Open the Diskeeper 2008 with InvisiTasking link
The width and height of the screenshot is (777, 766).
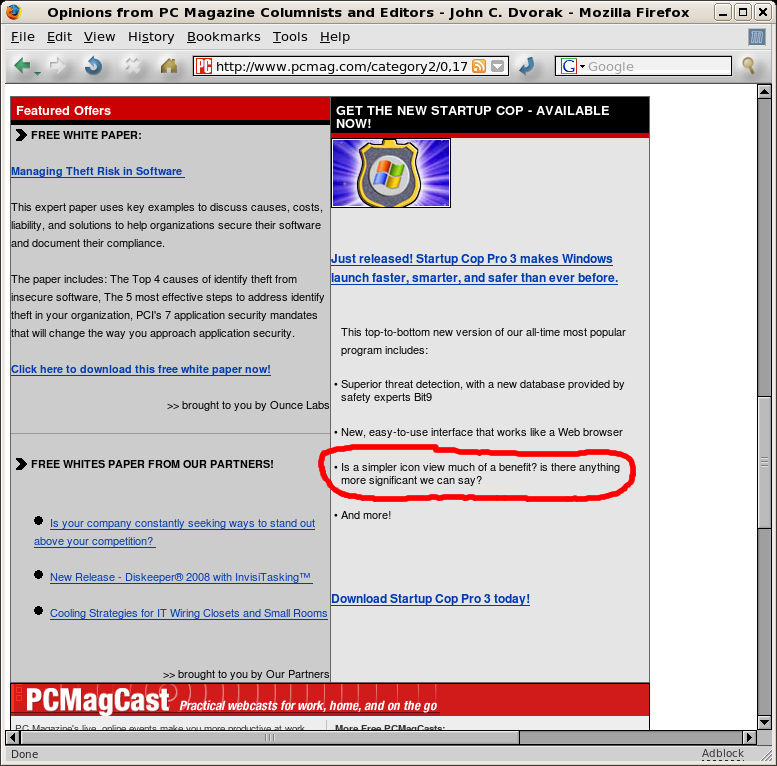pos(181,577)
